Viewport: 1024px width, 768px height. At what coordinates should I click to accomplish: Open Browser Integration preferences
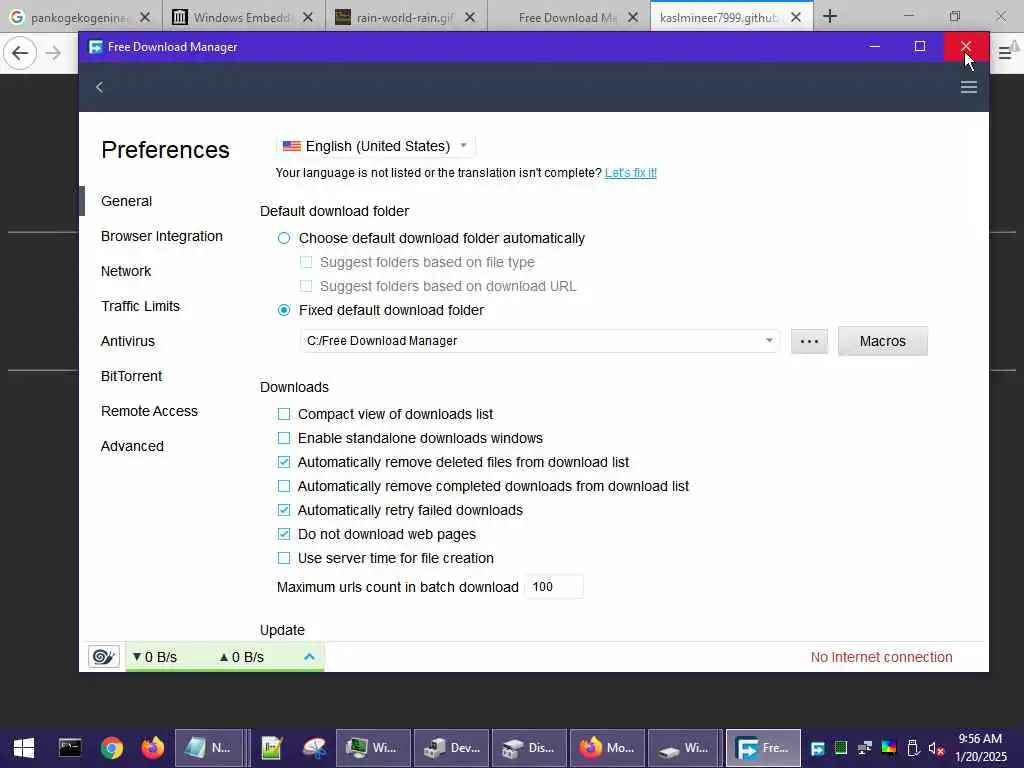(162, 236)
